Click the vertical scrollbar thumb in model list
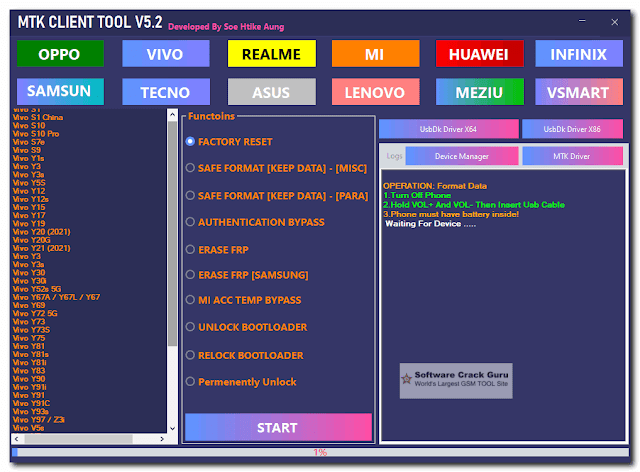The image size is (640, 472). pos(172,233)
